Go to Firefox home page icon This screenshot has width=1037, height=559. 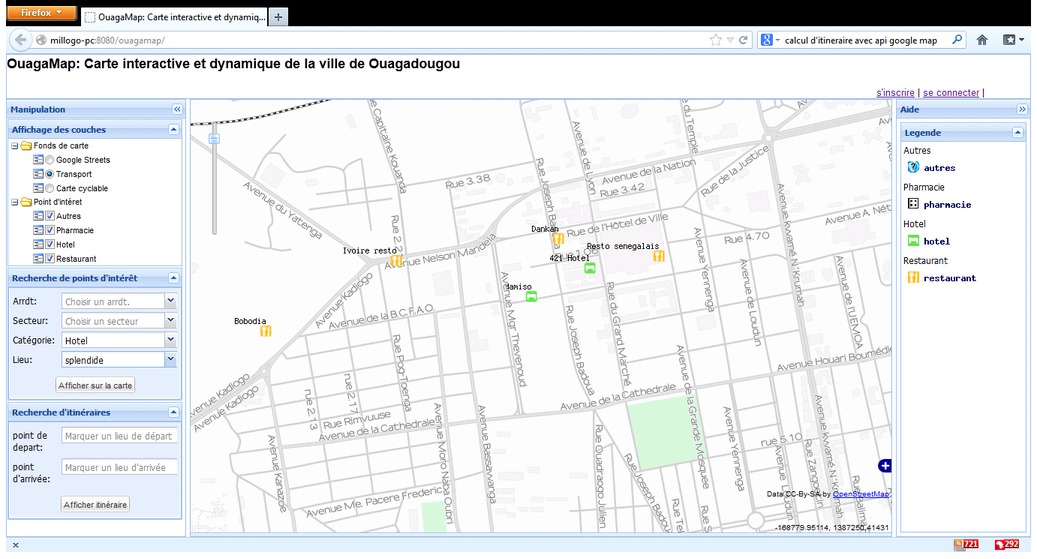click(x=982, y=40)
